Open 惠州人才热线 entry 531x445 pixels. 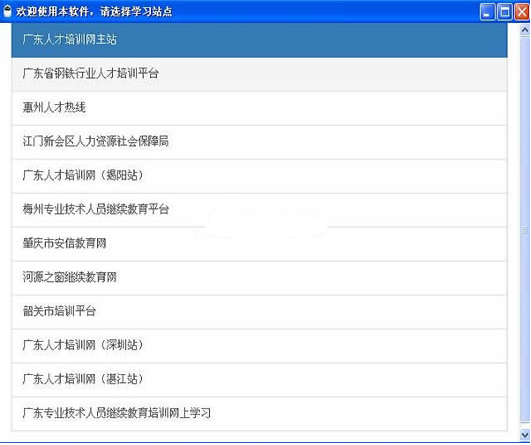pyautogui.click(x=259, y=108)
